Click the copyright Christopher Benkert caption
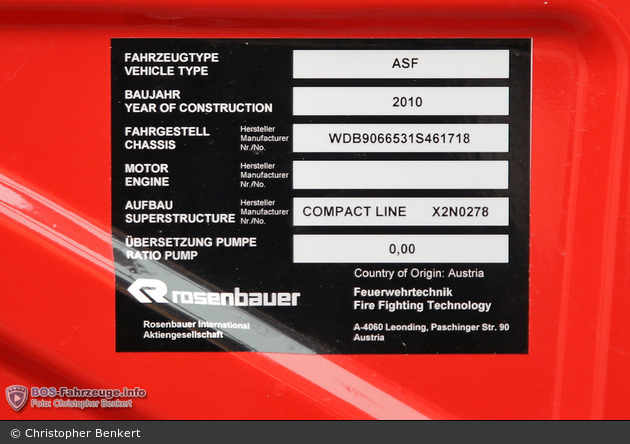This screenshot has height=444, width=630. 76,433
